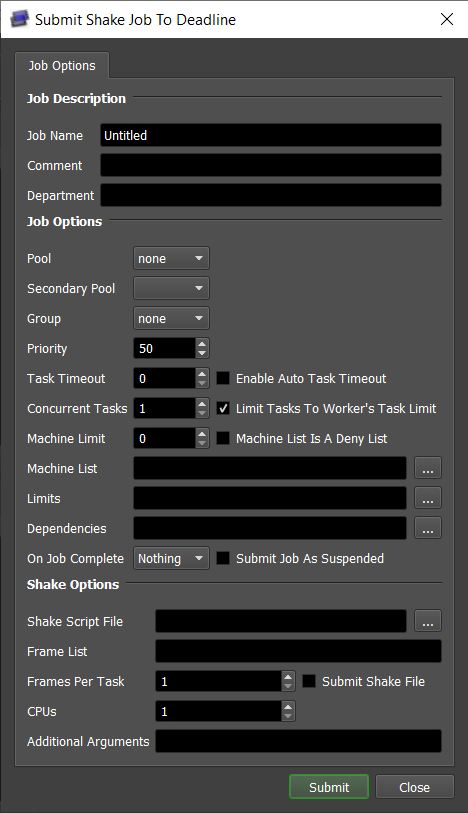
Task: Increase Priority with up arrow
Action: (202, 343)
